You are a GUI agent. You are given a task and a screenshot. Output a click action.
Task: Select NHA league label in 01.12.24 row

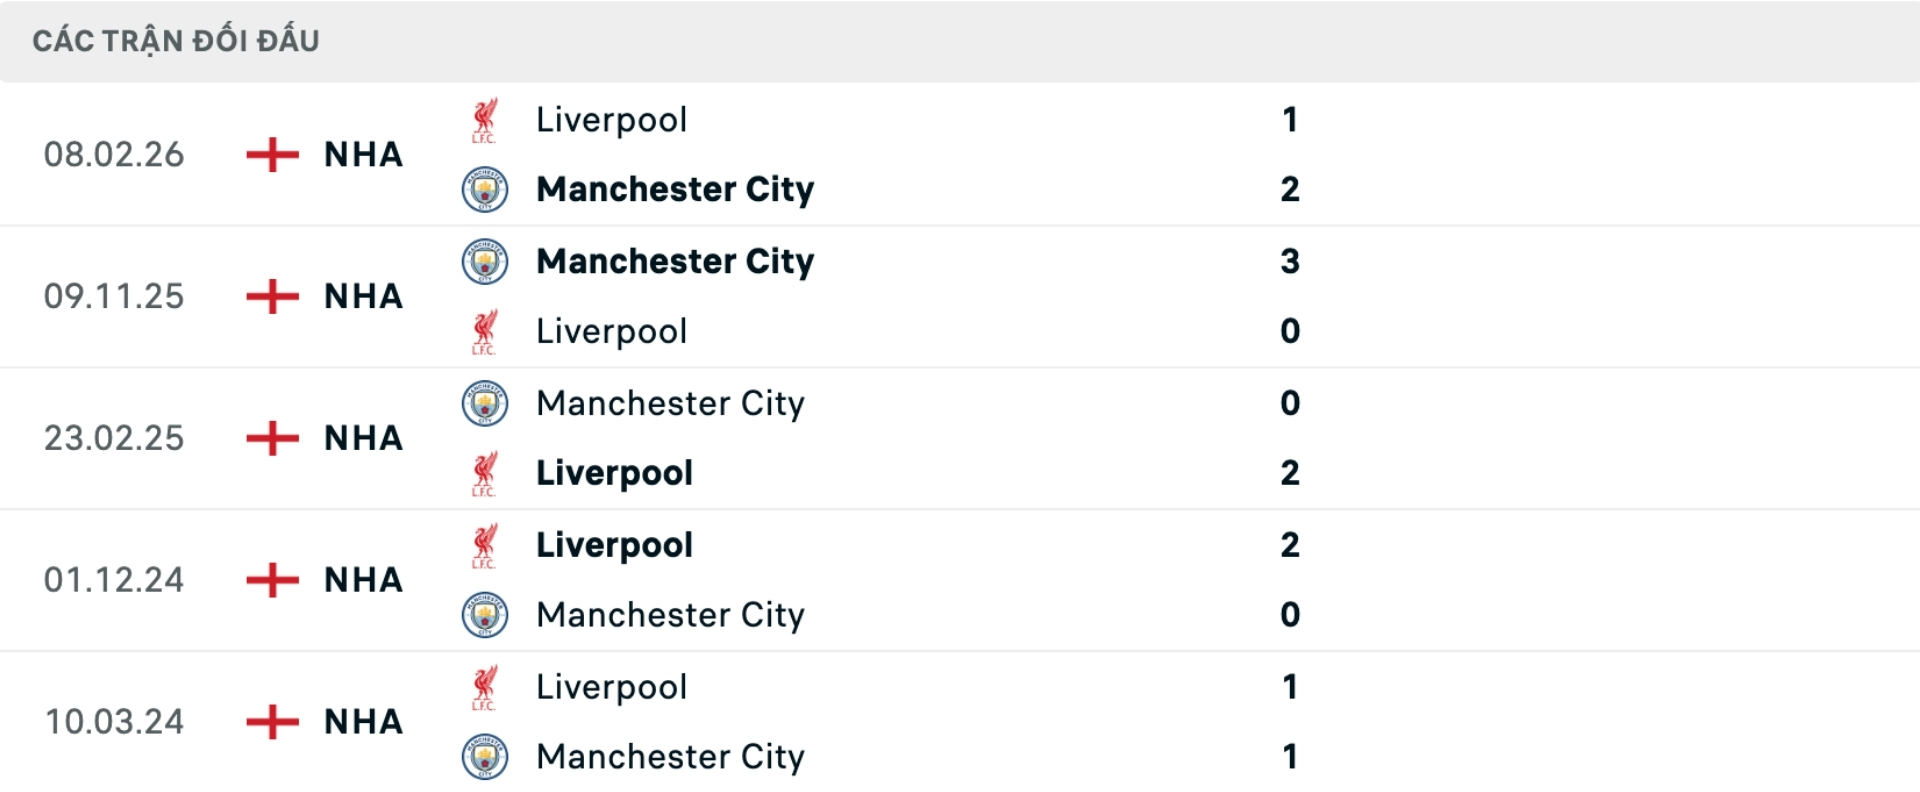[363, 580]
